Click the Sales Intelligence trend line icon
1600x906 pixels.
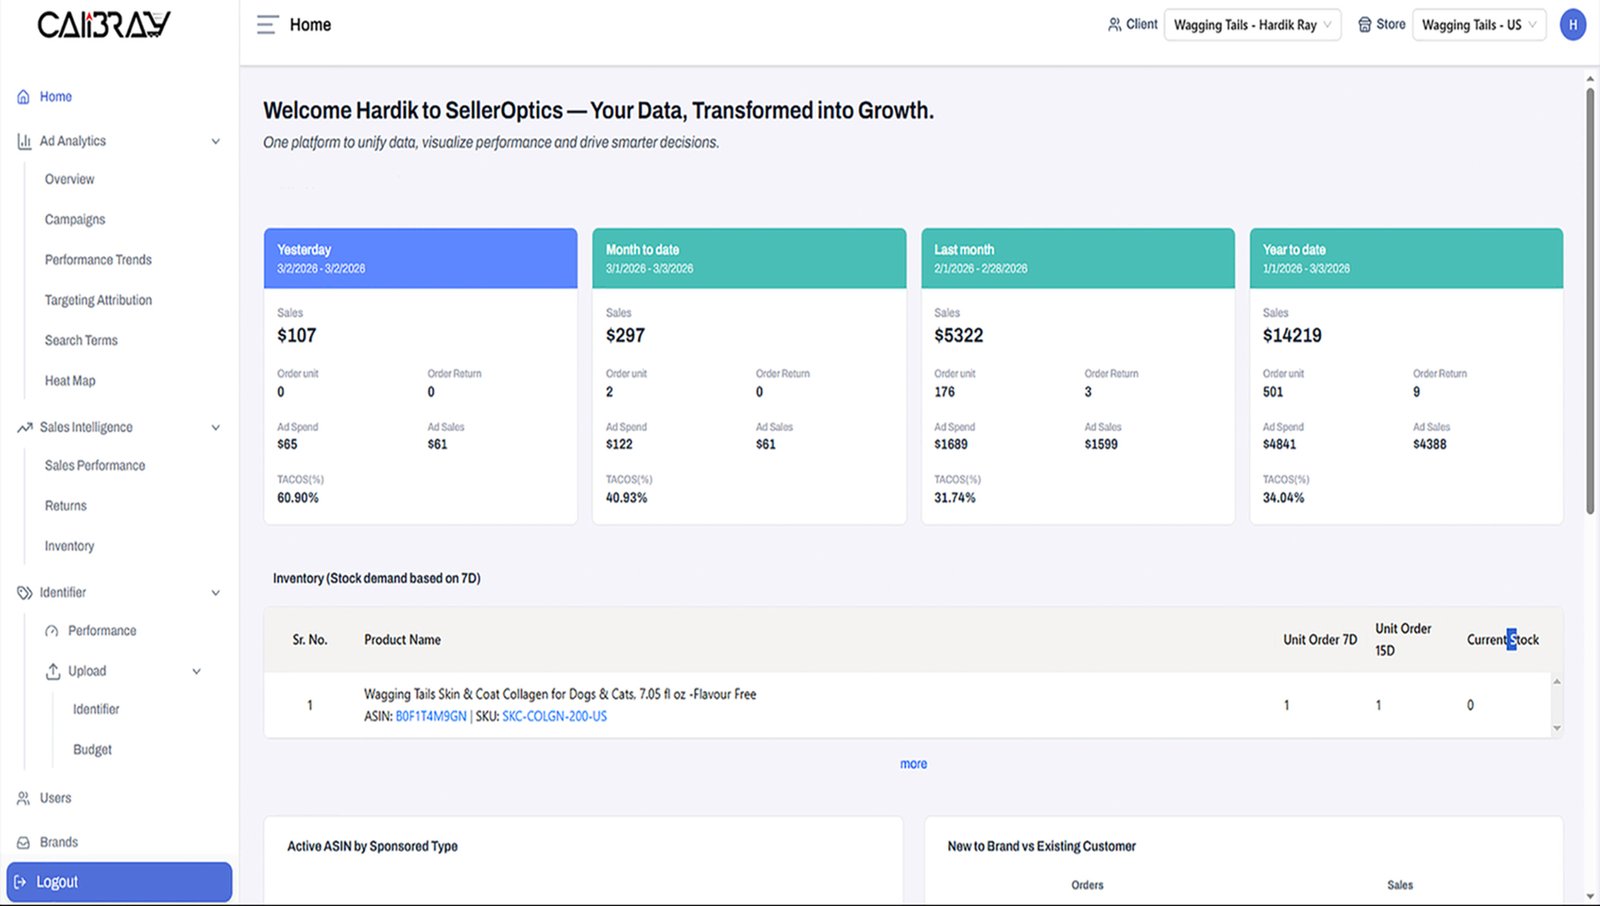[24, 428]
